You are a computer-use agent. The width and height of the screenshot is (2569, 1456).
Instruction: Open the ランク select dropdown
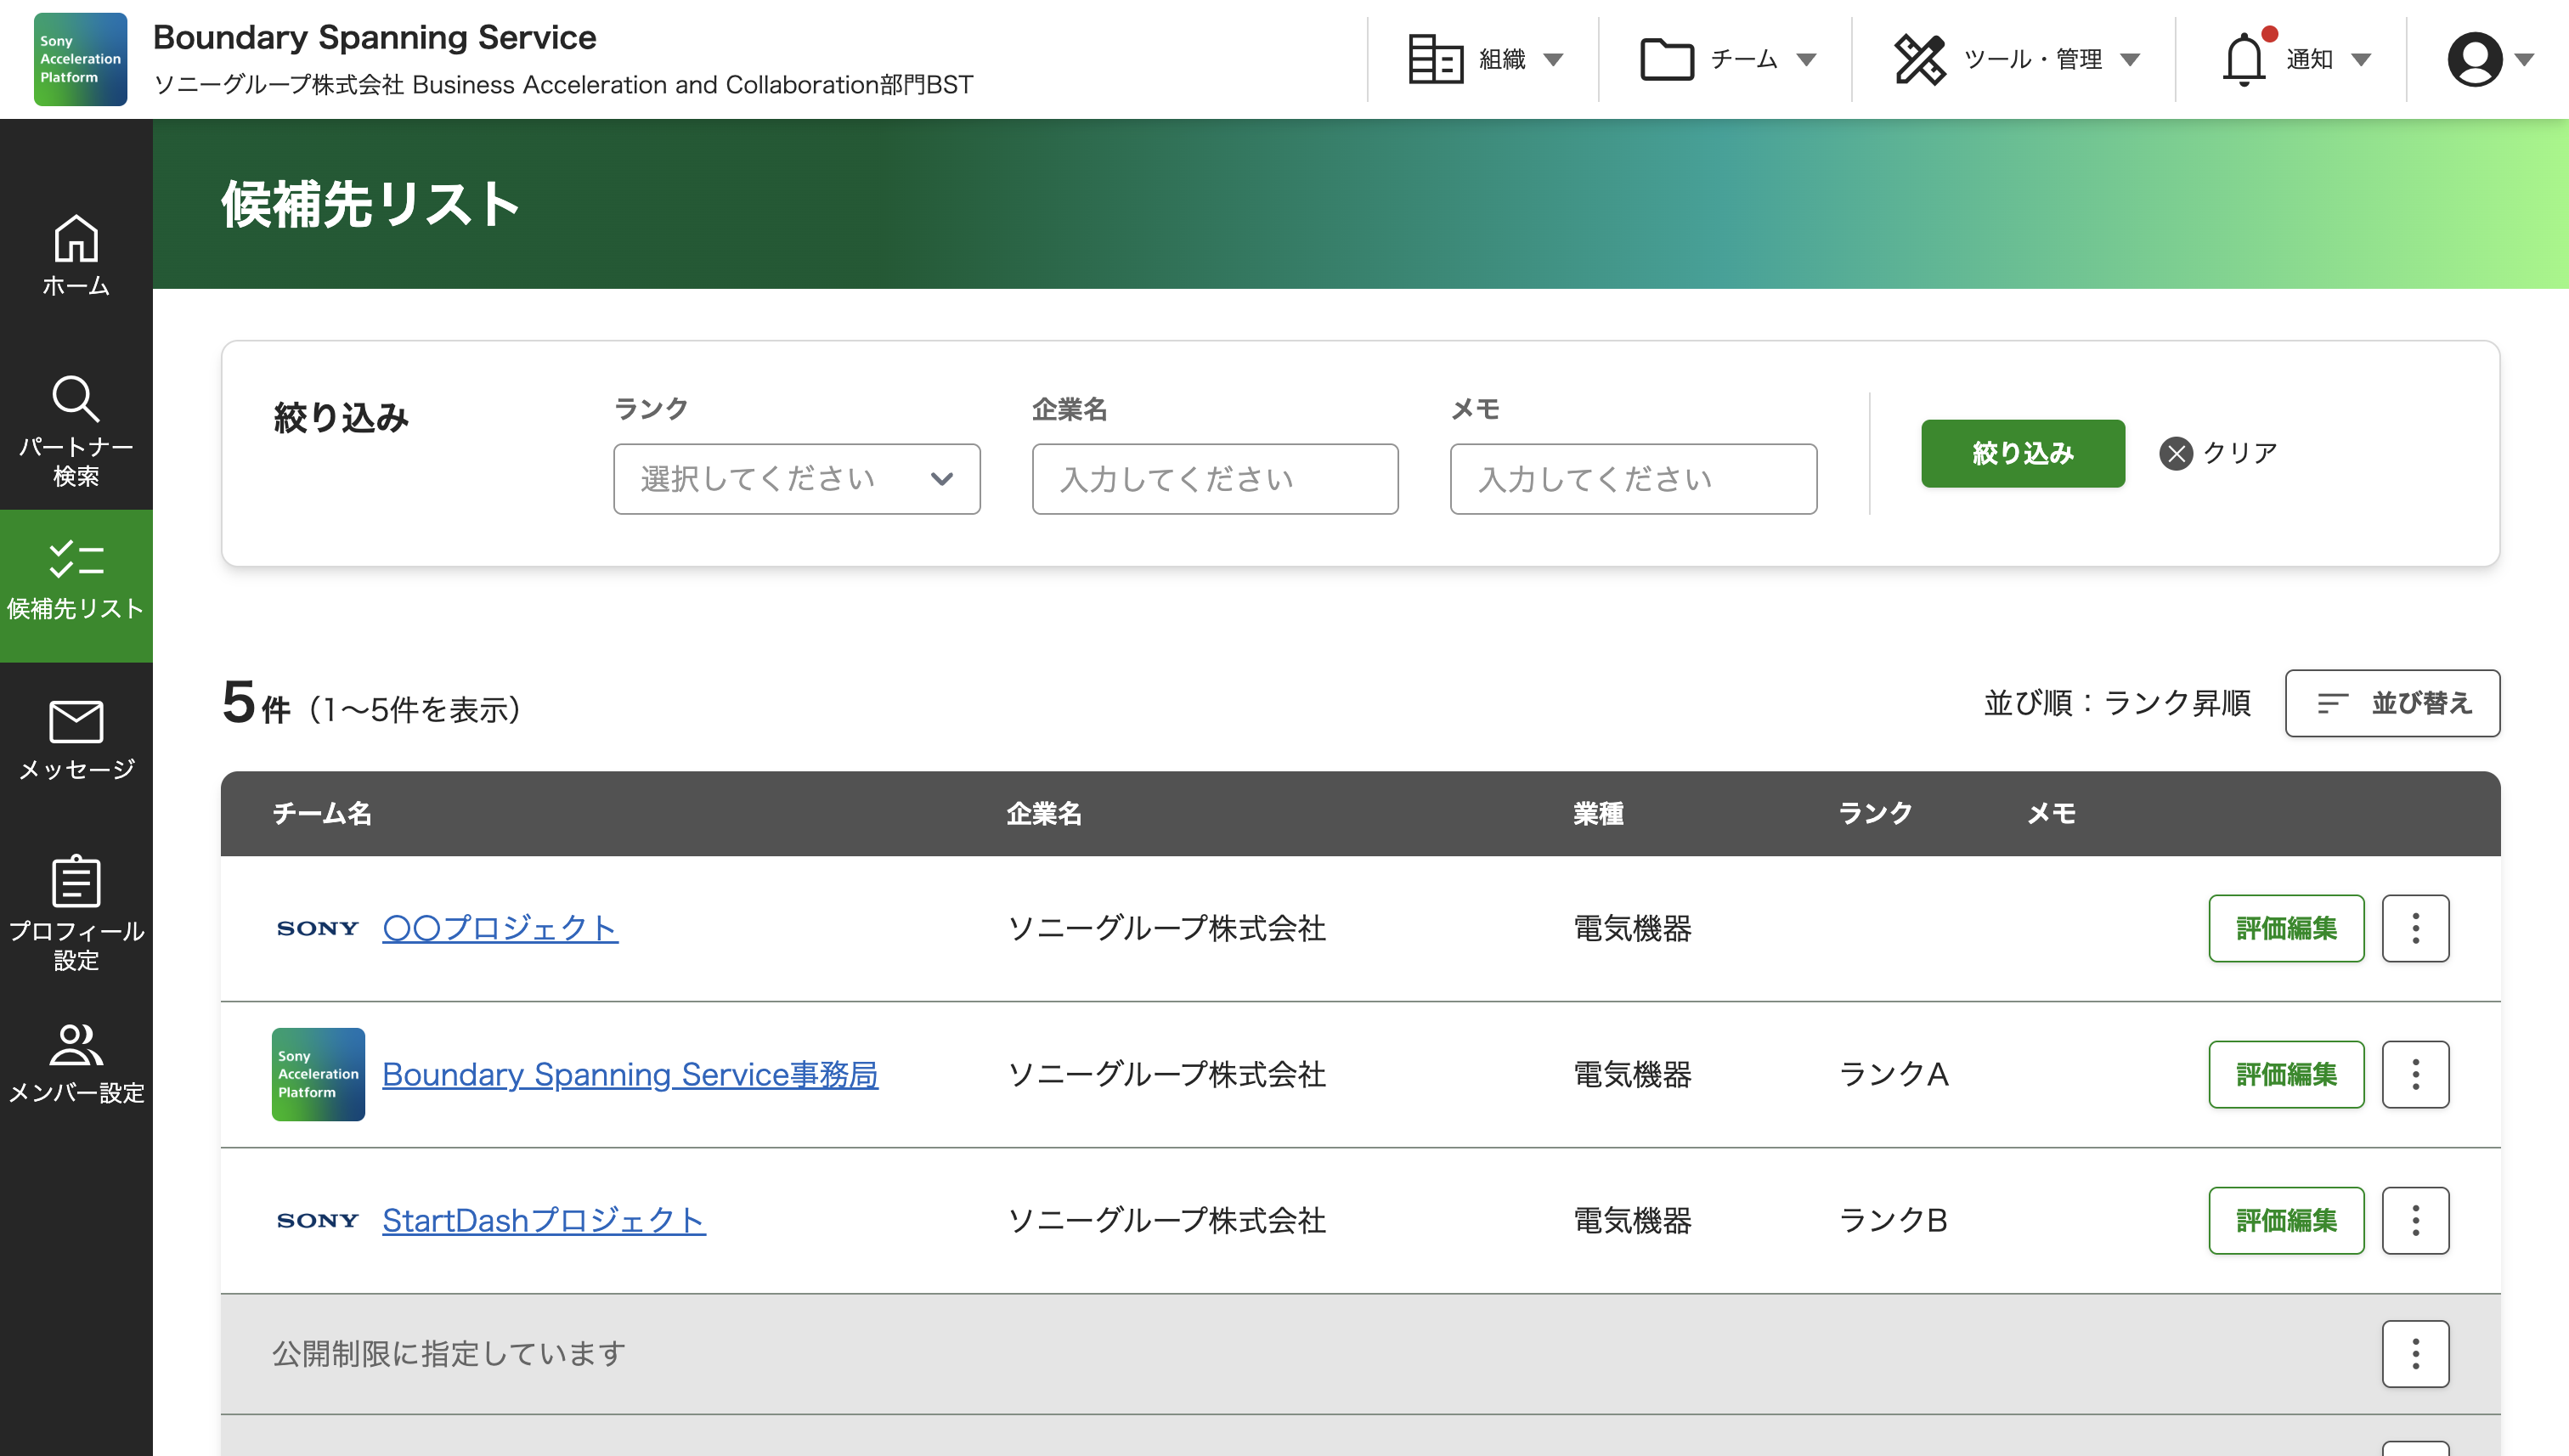pos(796,479)
